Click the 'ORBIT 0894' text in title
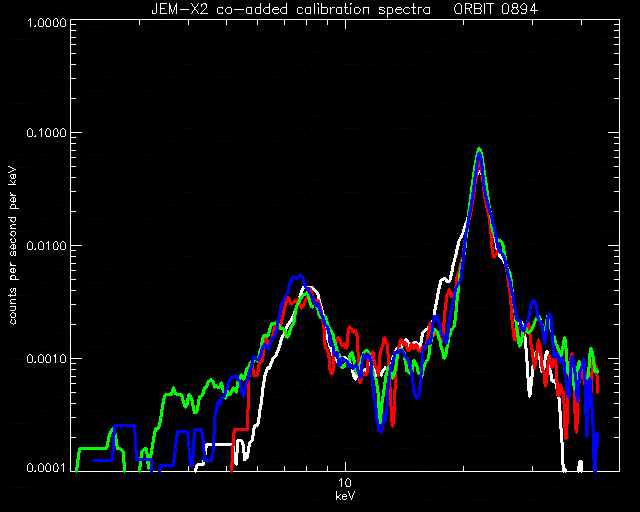Screen dimensions: 640x512 click(x=496, y=9)
